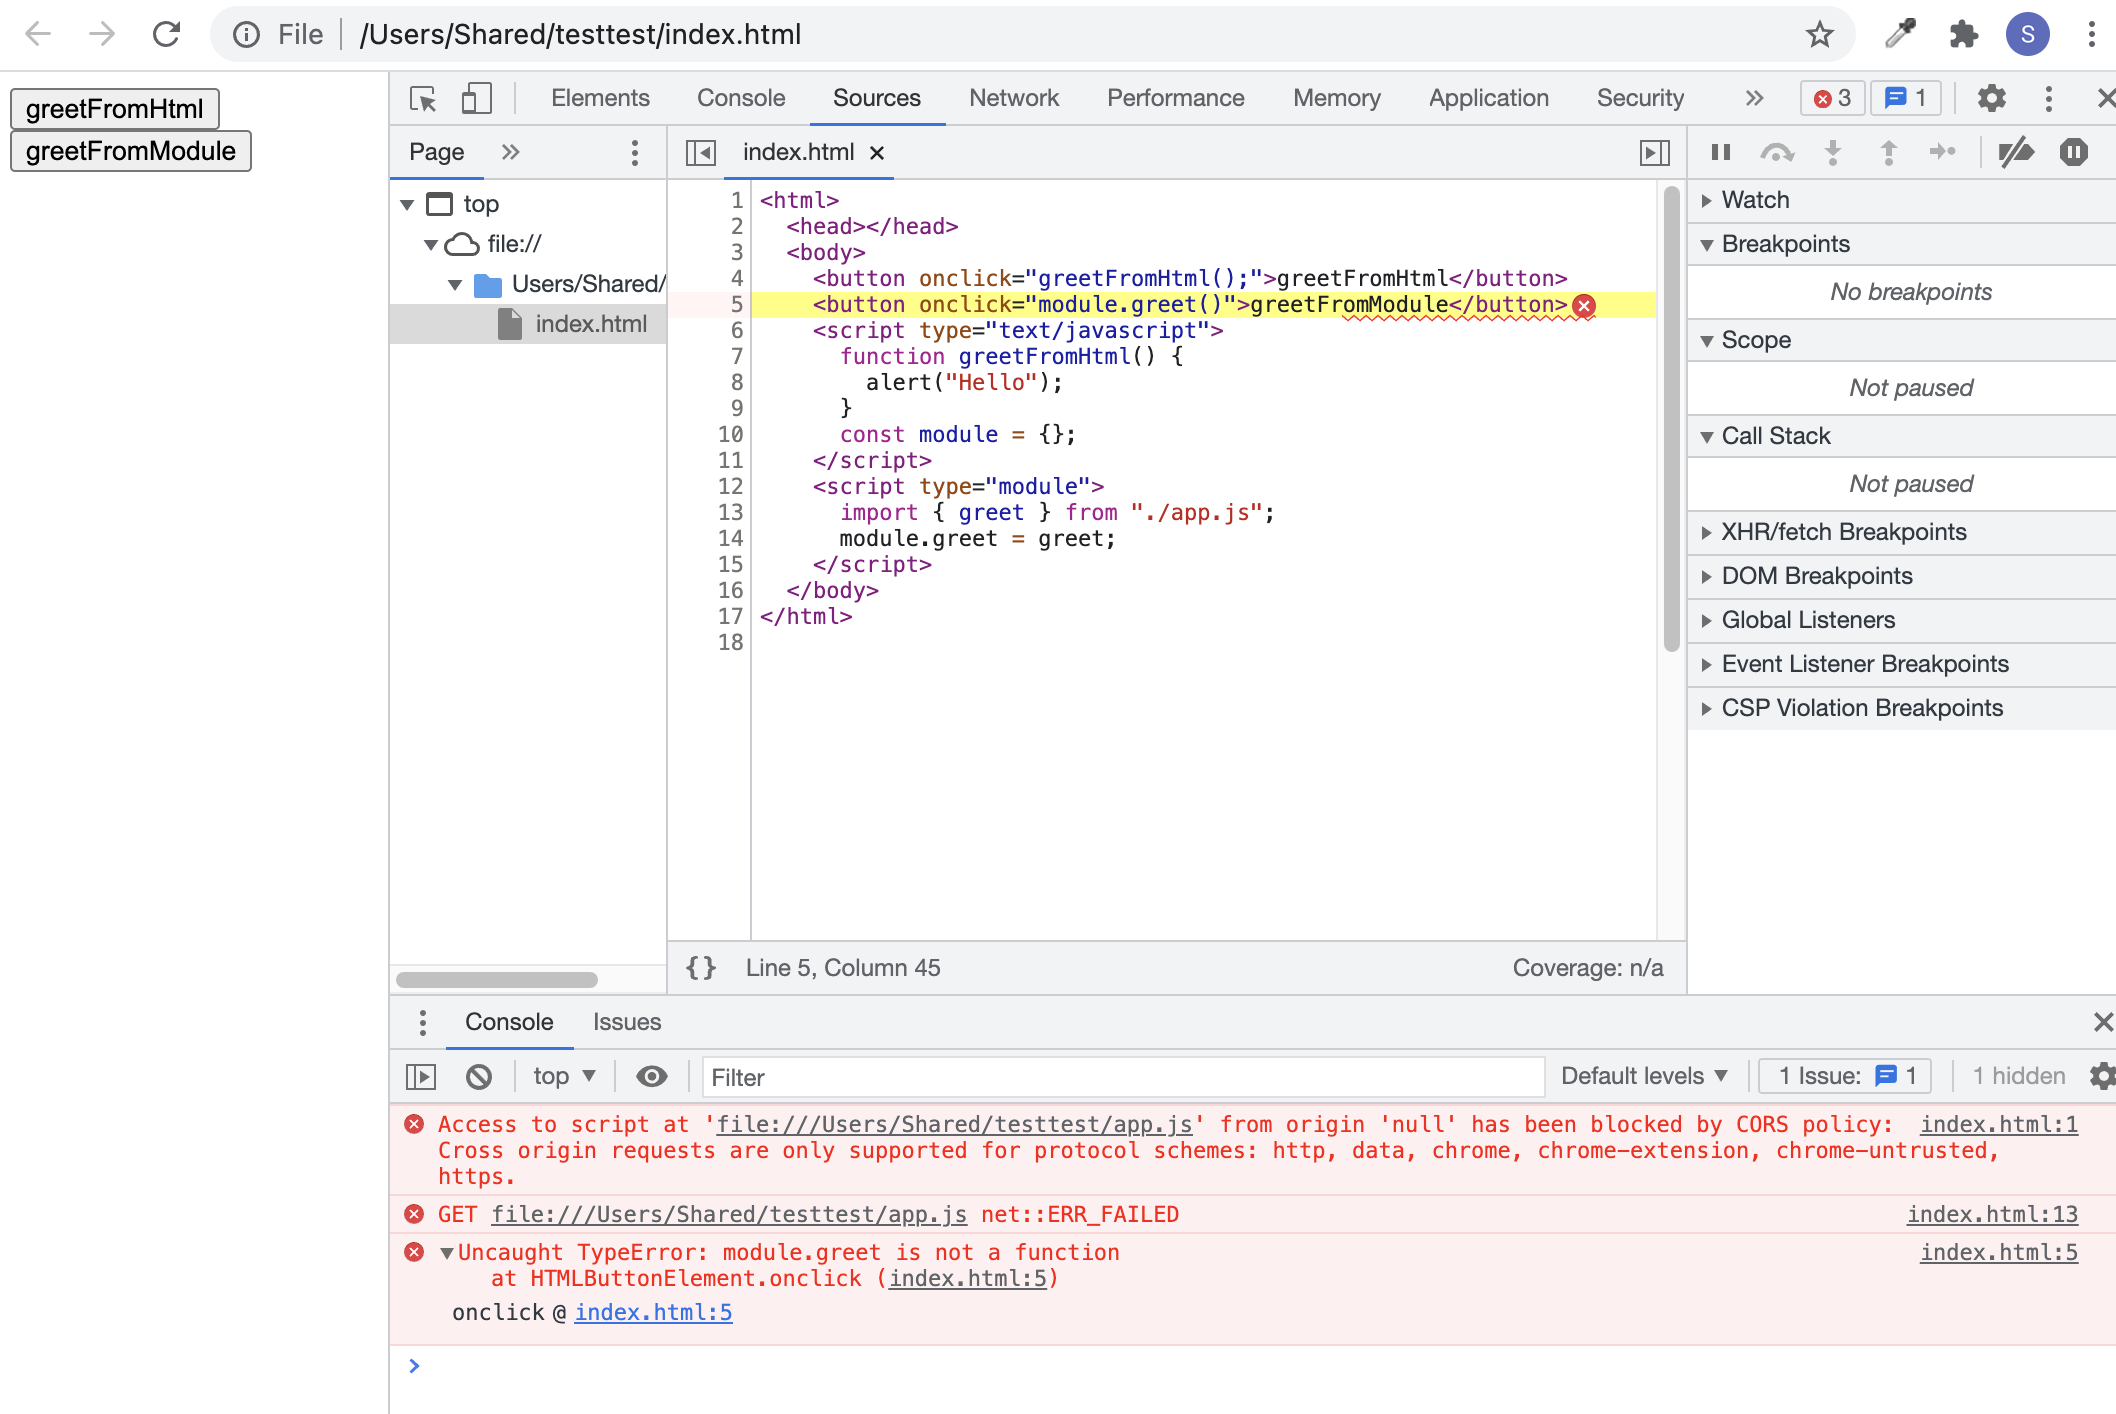
Task: Toggle the device toolbar icon
Action: [476, 98]
